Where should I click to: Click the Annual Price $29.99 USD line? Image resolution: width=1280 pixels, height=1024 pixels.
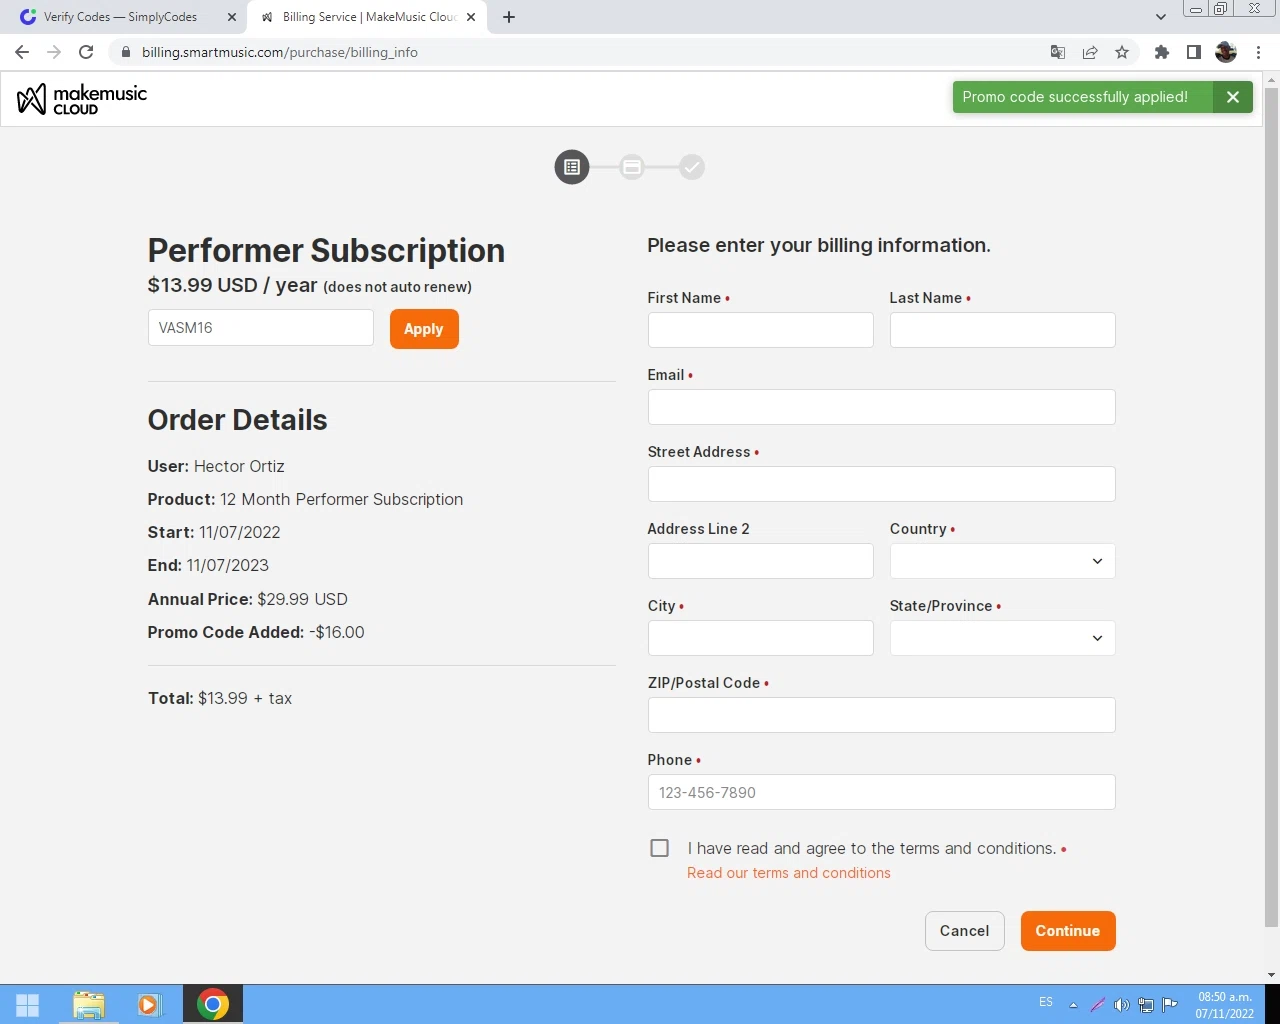(248, 599)
